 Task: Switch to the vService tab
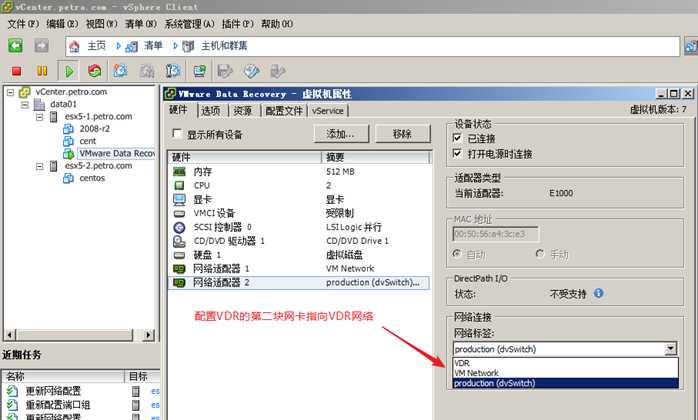click(x=328, y=110)
